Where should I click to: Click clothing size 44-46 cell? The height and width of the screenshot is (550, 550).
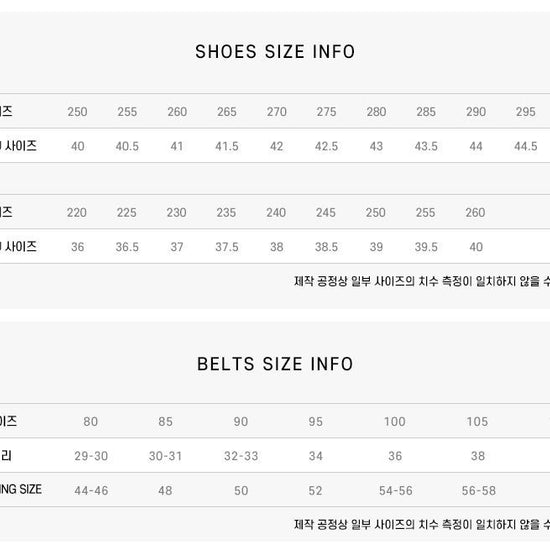[91, 490]
